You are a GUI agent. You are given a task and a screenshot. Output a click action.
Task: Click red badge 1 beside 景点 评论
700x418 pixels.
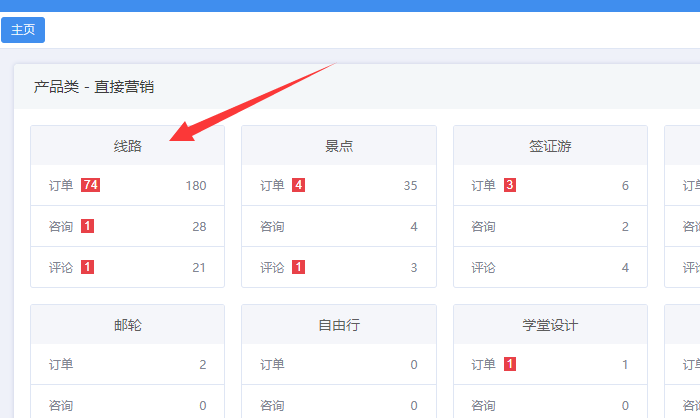[x=298, y=267]
